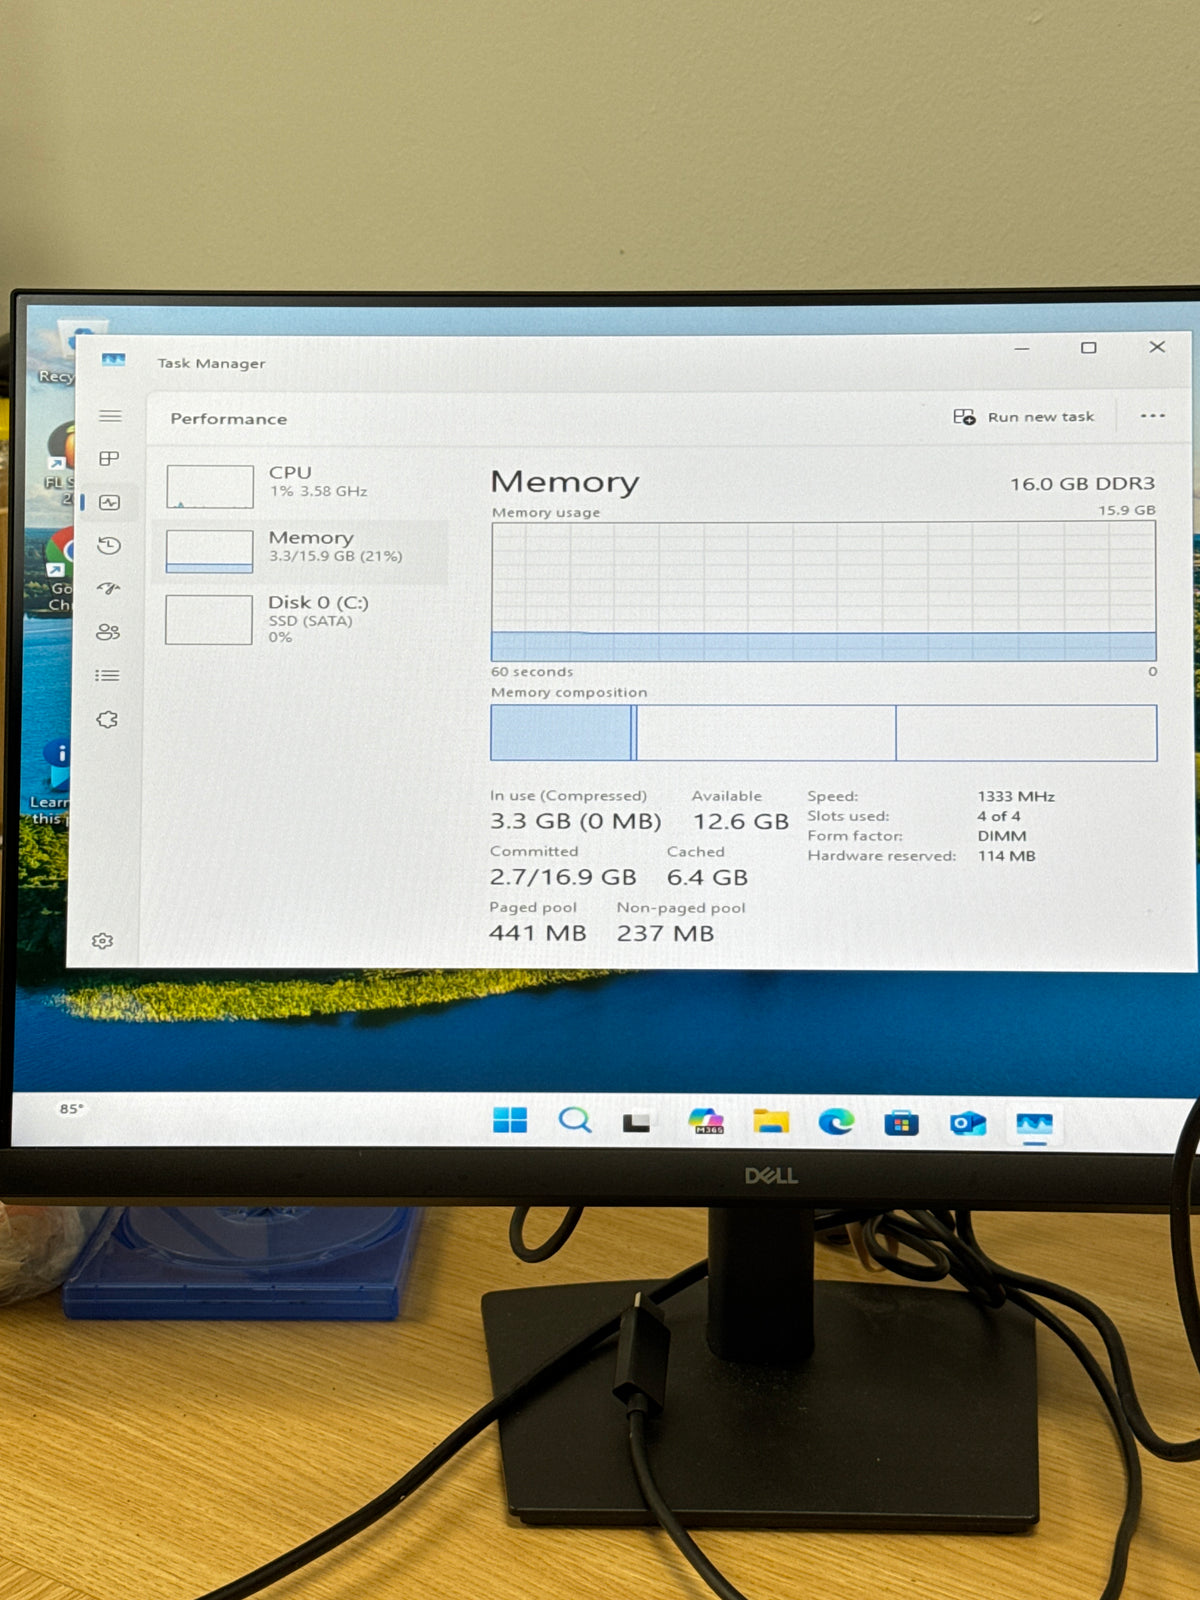Select the Disk 0 (C:) performance item
This screenshot has width=1200, height=1600.
300,619
